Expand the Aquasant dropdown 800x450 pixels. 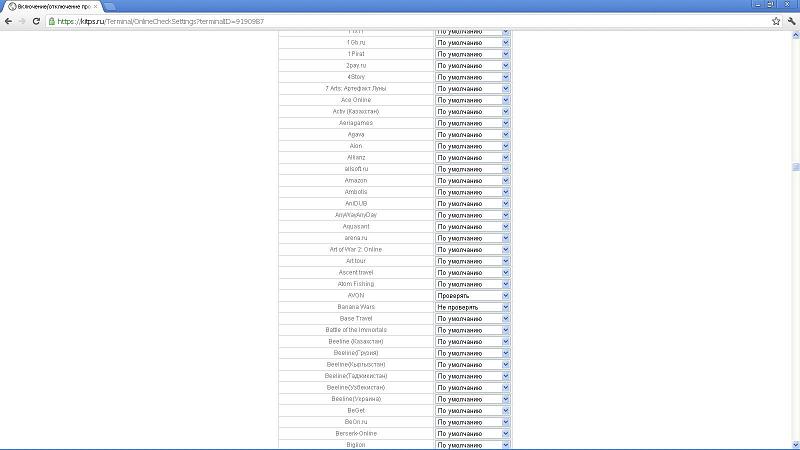472,227
